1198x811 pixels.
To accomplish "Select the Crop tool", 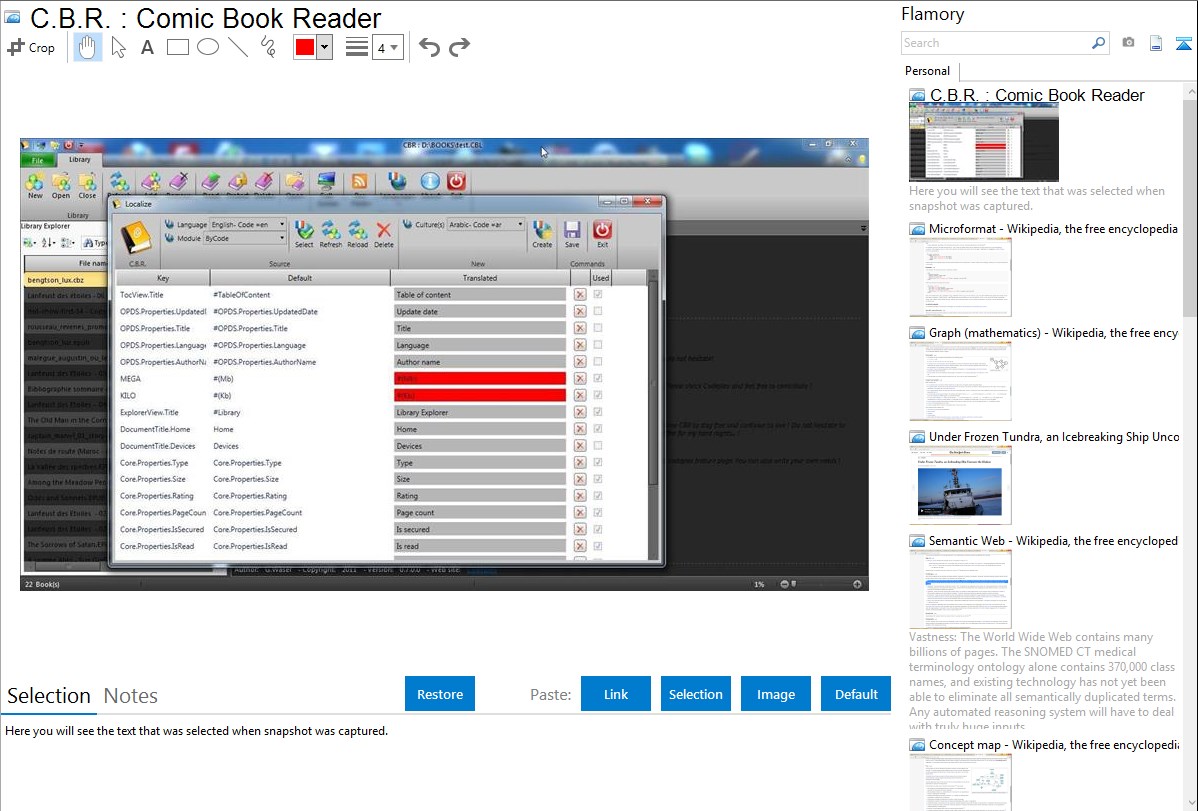I will [31, 47].
